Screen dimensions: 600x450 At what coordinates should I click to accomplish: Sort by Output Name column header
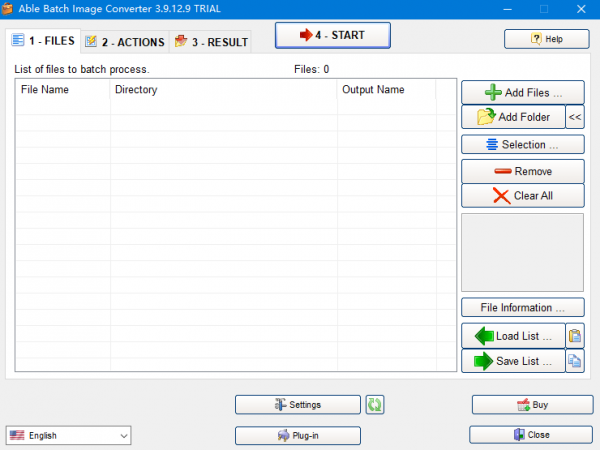coord(386,90)
